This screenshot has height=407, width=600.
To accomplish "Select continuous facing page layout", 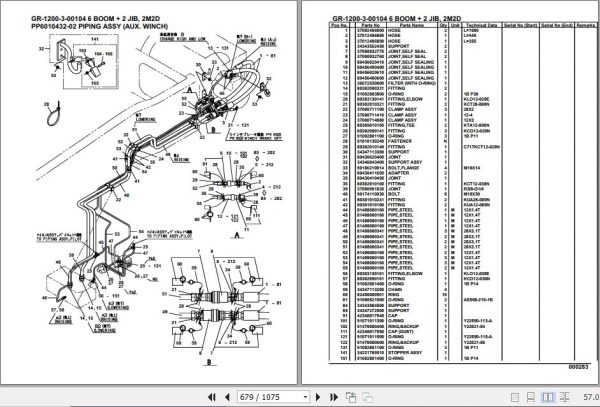I will [x=564, y=397].
